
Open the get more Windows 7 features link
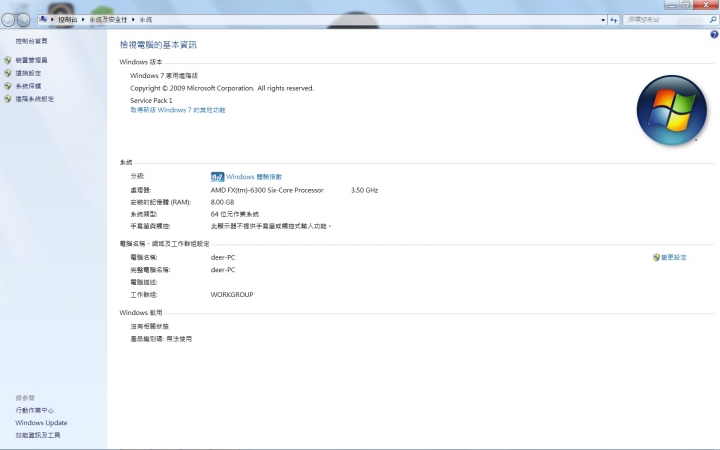[x=178, y=110]
